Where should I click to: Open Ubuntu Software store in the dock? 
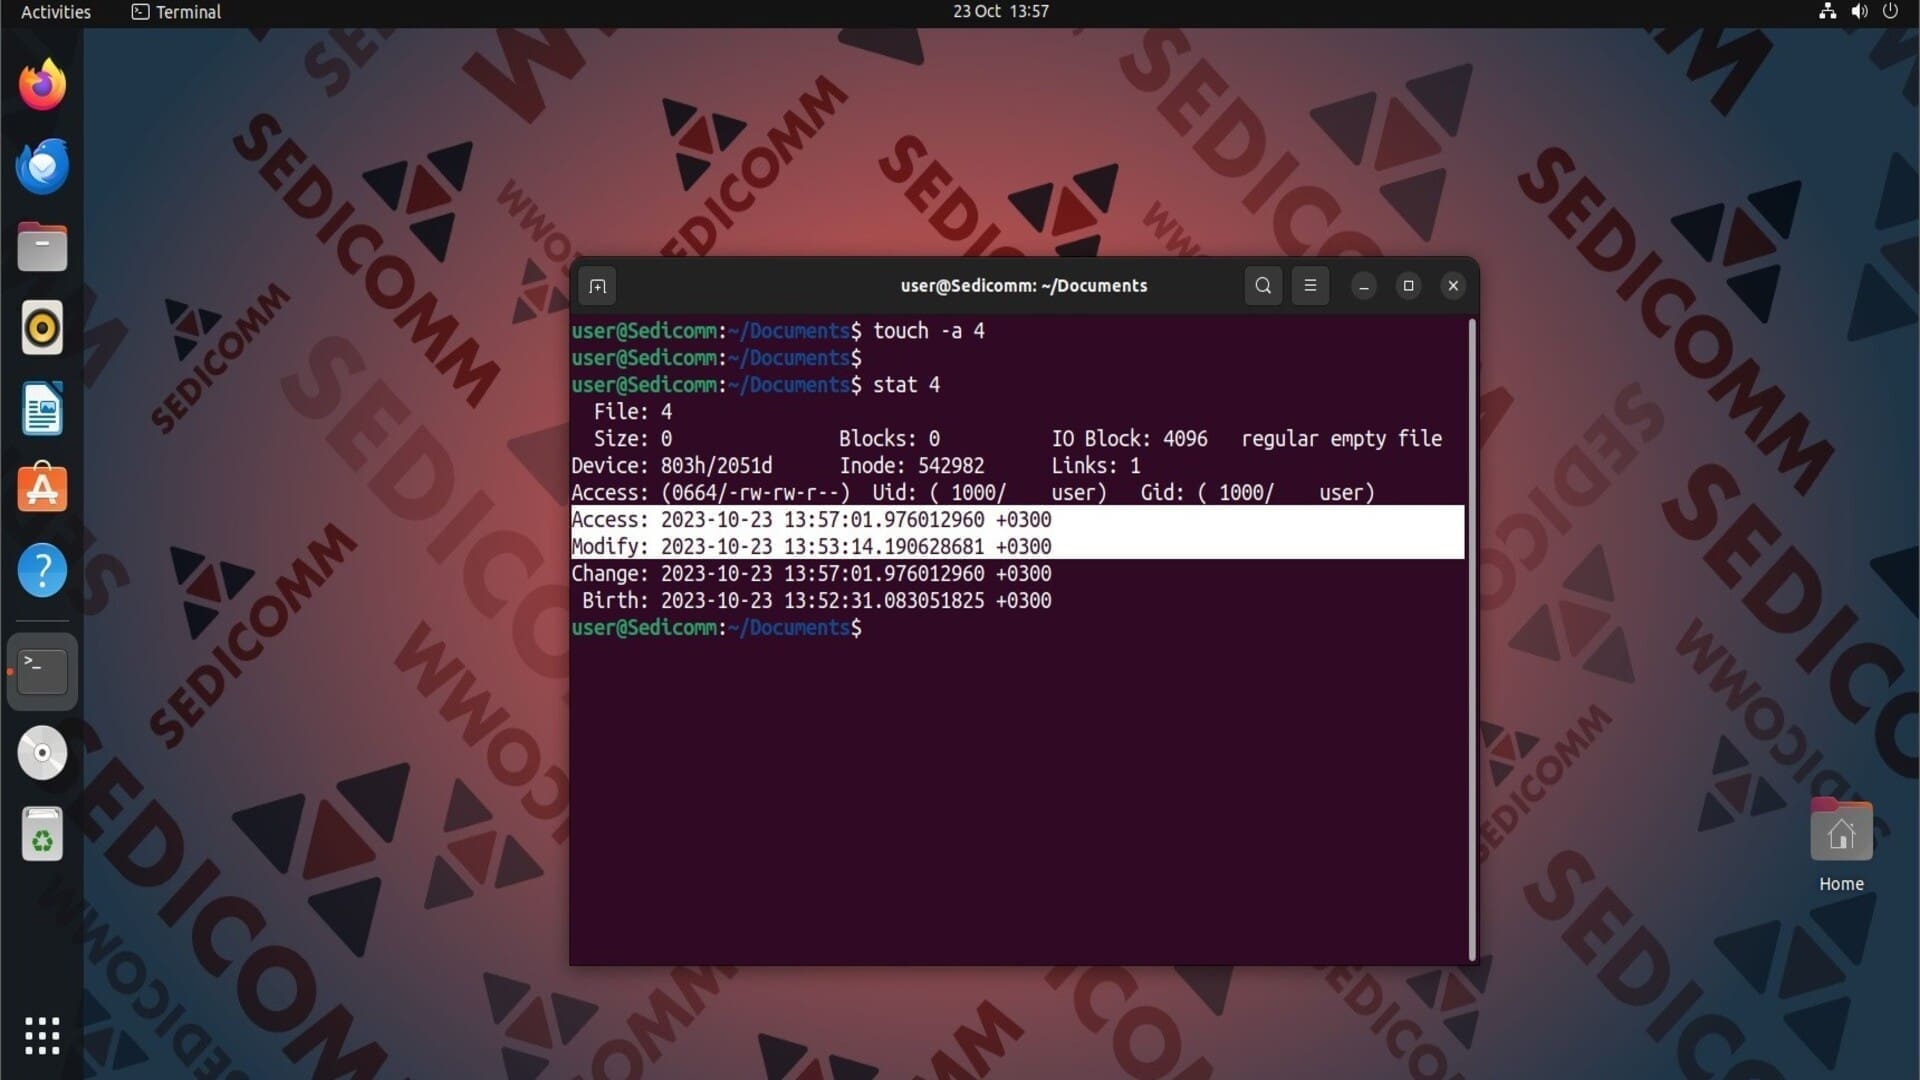tap(42, 488)
